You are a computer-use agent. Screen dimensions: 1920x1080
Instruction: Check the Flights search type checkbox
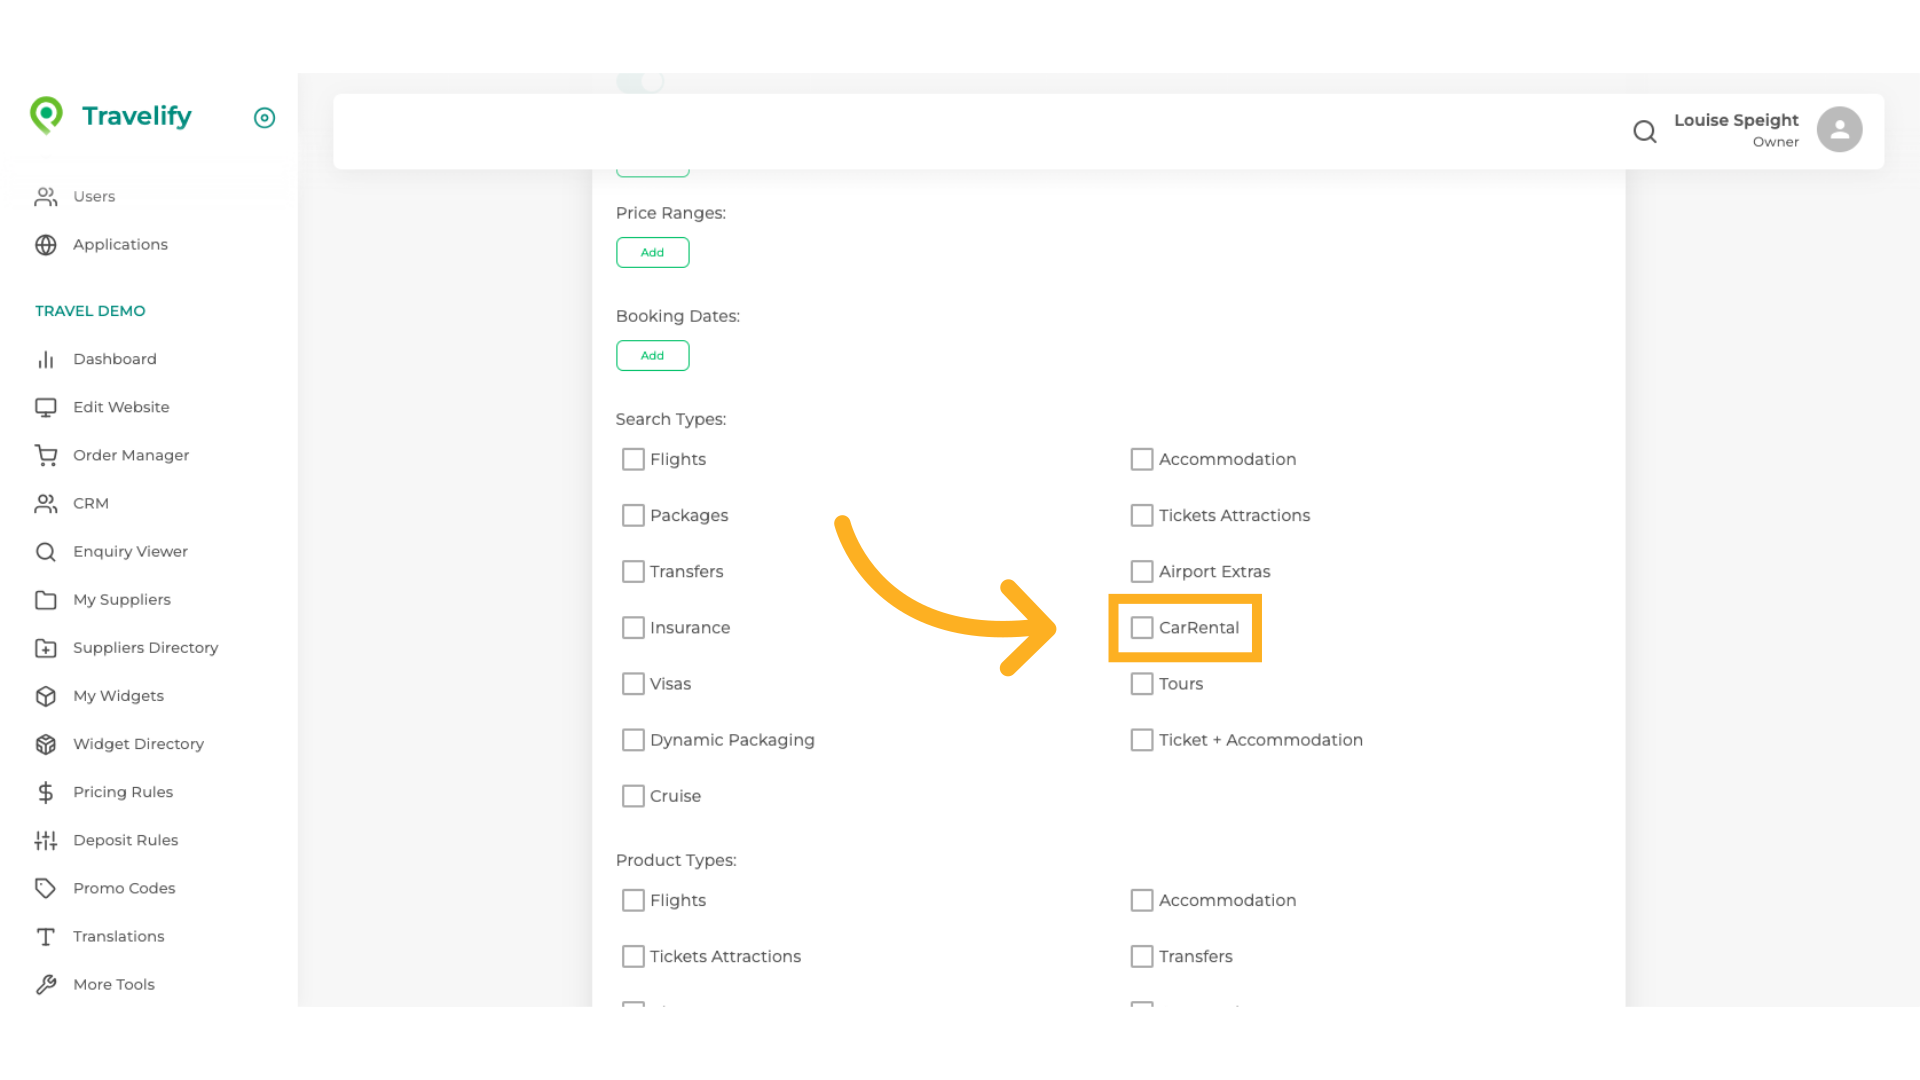tap(633, 459)
